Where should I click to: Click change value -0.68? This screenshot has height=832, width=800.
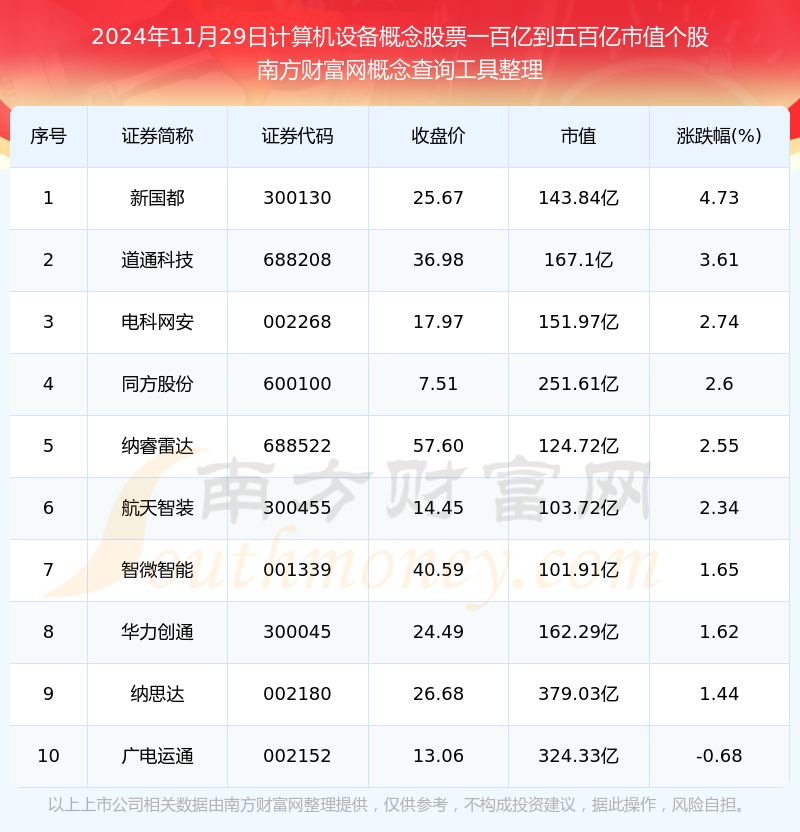719,756
